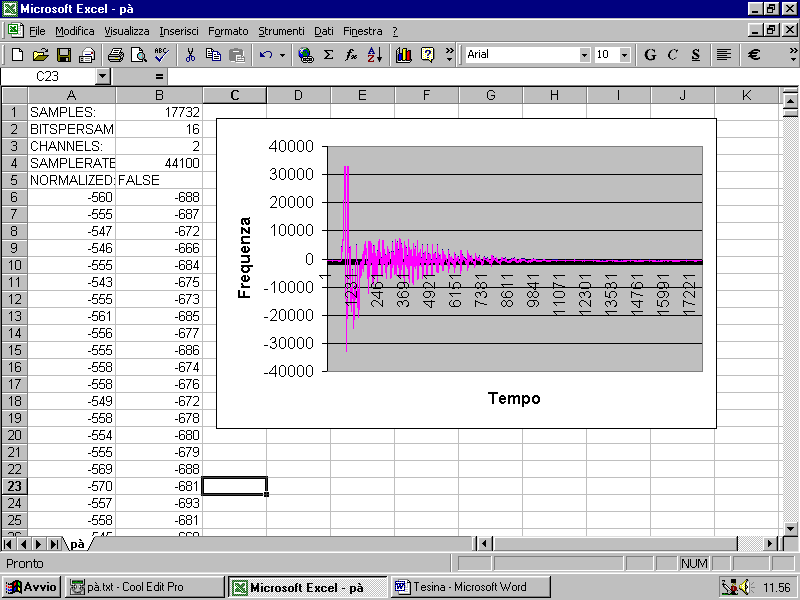The width and height of the screenshot is (800, 600).
Task: Open the Office Assistant help icon
Action: (x=428, y=55)
